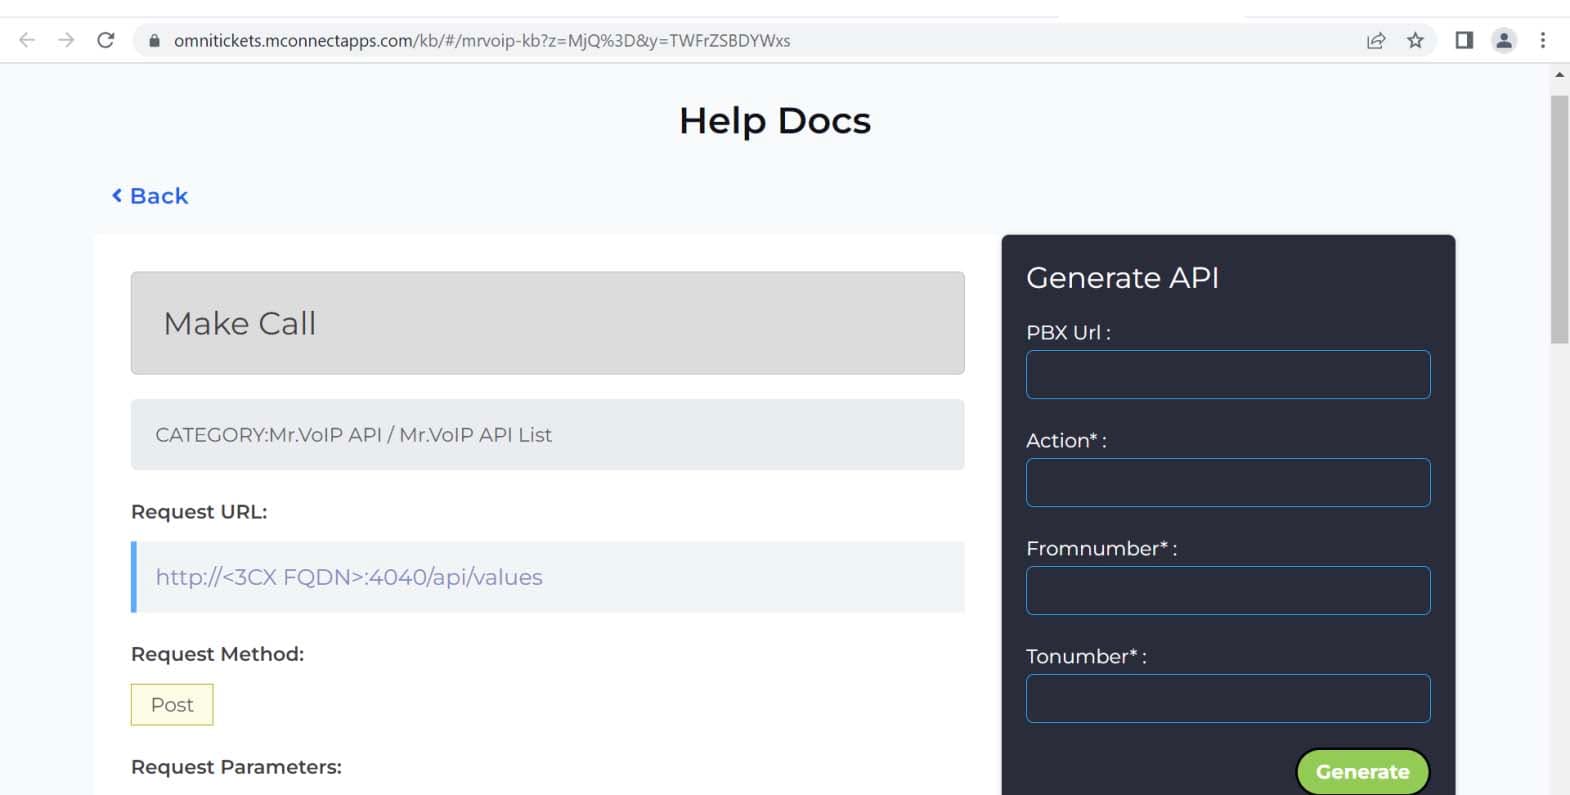Click the Generate API panel heading
The height and width of the screenshot is (795, 1570).
1123,278
